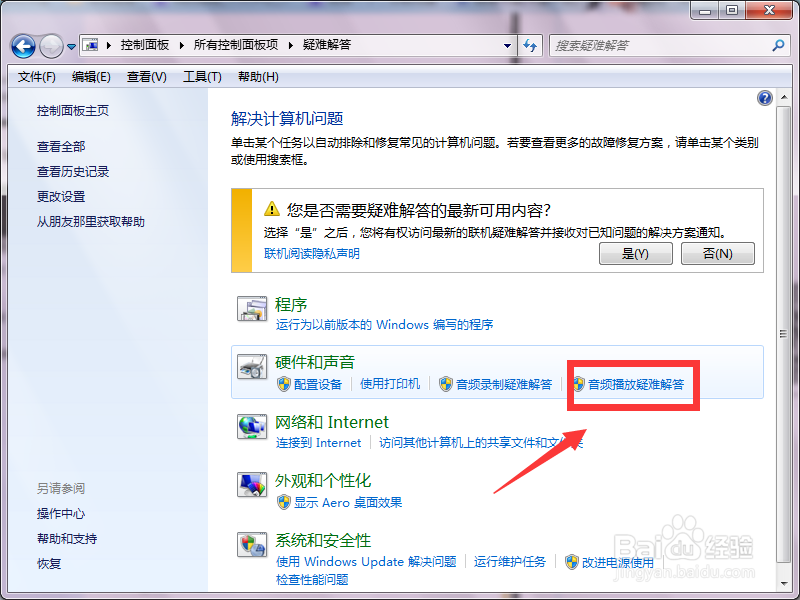Screen dimensions: 800x600
Task: Click the 程序 category icon
Action: (x=252, y=309)
